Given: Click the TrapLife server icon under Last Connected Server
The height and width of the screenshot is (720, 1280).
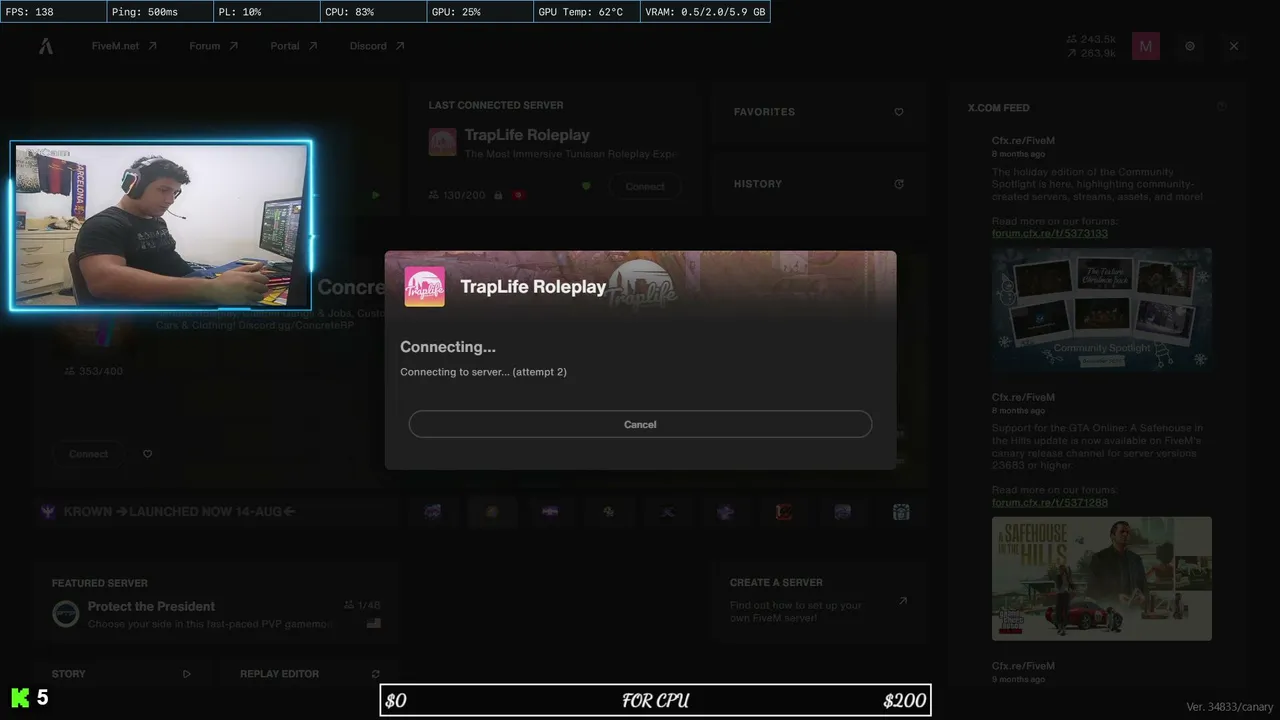Looking at the screenshot, I should tap(442, 142).
